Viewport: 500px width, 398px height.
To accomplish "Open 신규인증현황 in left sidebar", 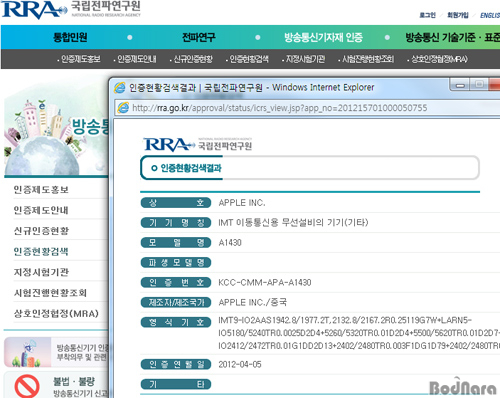I will click(41, 231).
